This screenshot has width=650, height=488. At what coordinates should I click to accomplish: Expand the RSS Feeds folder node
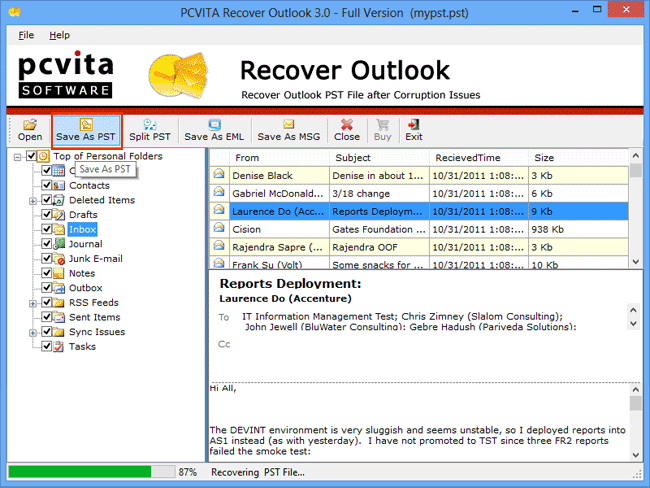[32, 303]
